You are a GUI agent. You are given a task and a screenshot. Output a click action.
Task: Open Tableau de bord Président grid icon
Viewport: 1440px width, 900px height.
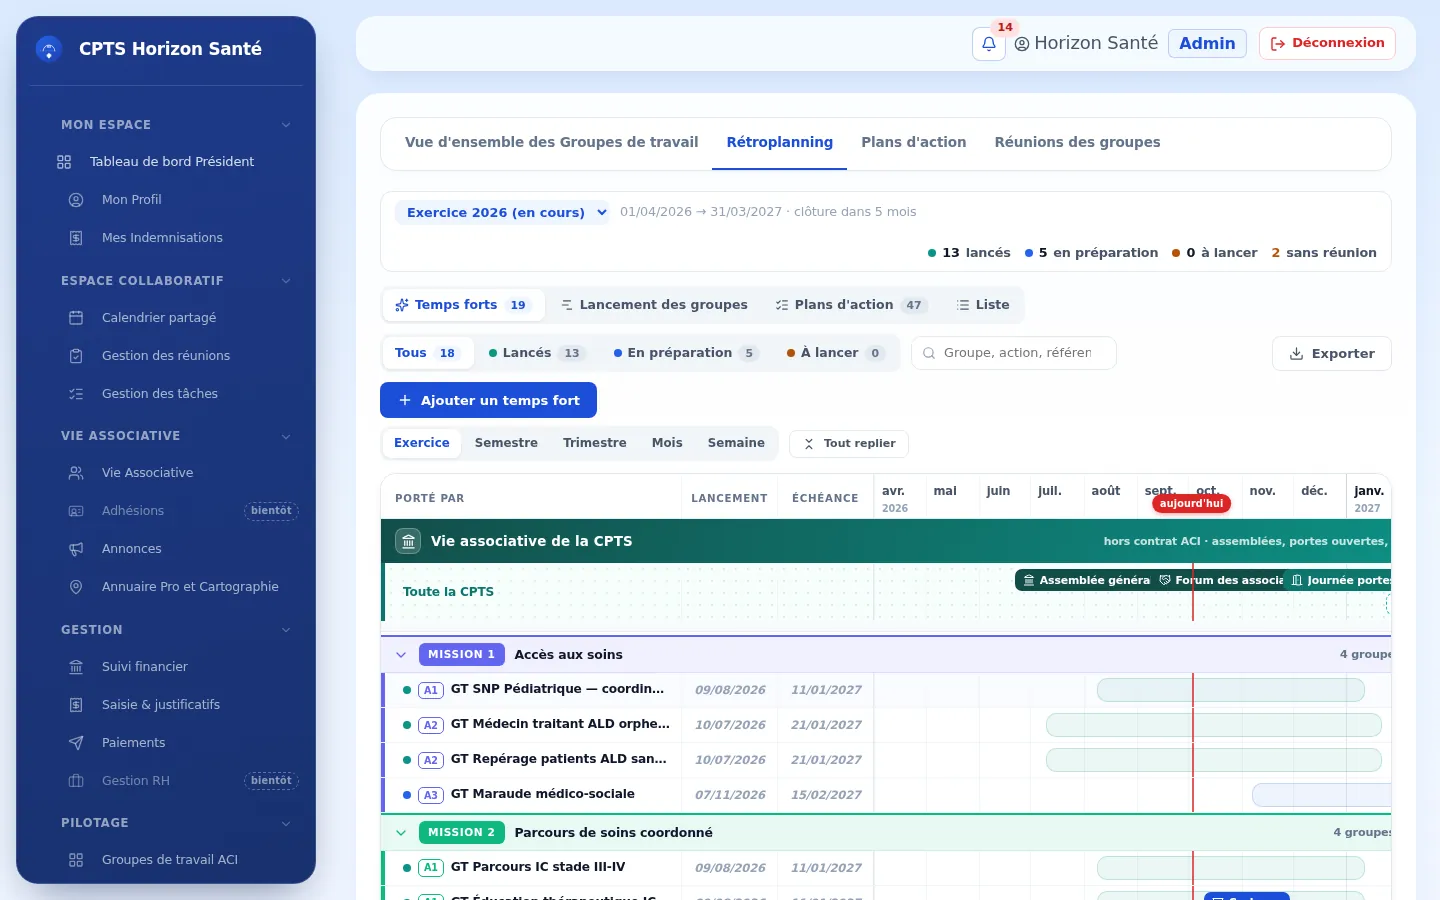tap(64, 162)
